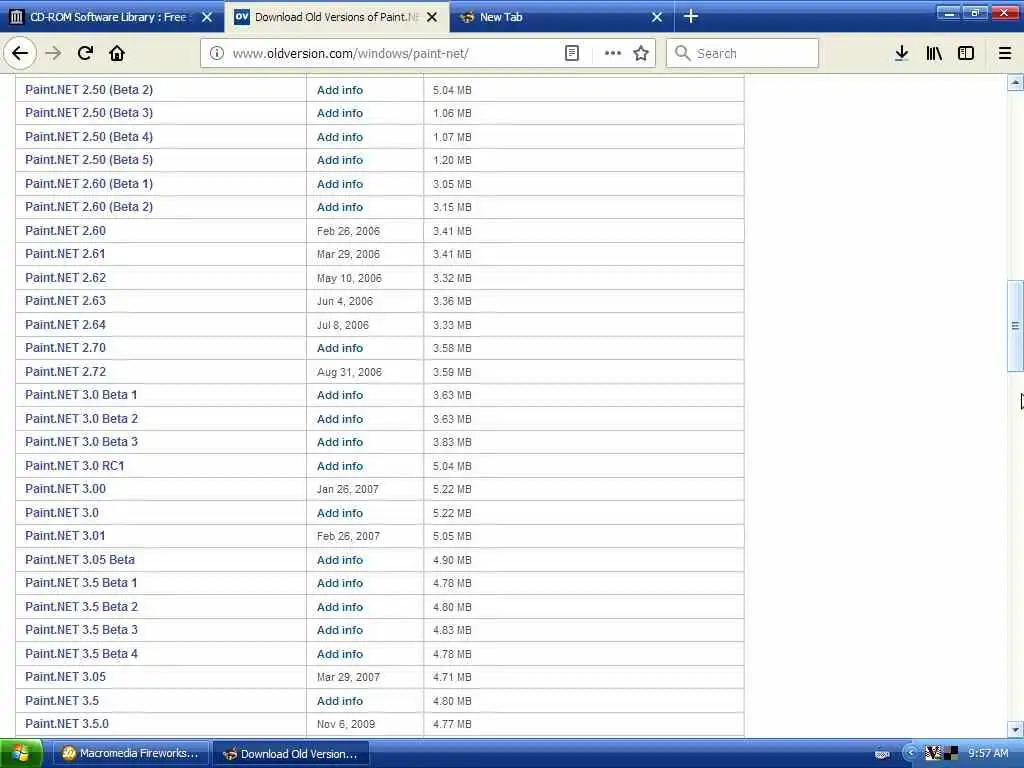Switch to the New Tab tab
1024x768 pixels.
click(562, 17)
